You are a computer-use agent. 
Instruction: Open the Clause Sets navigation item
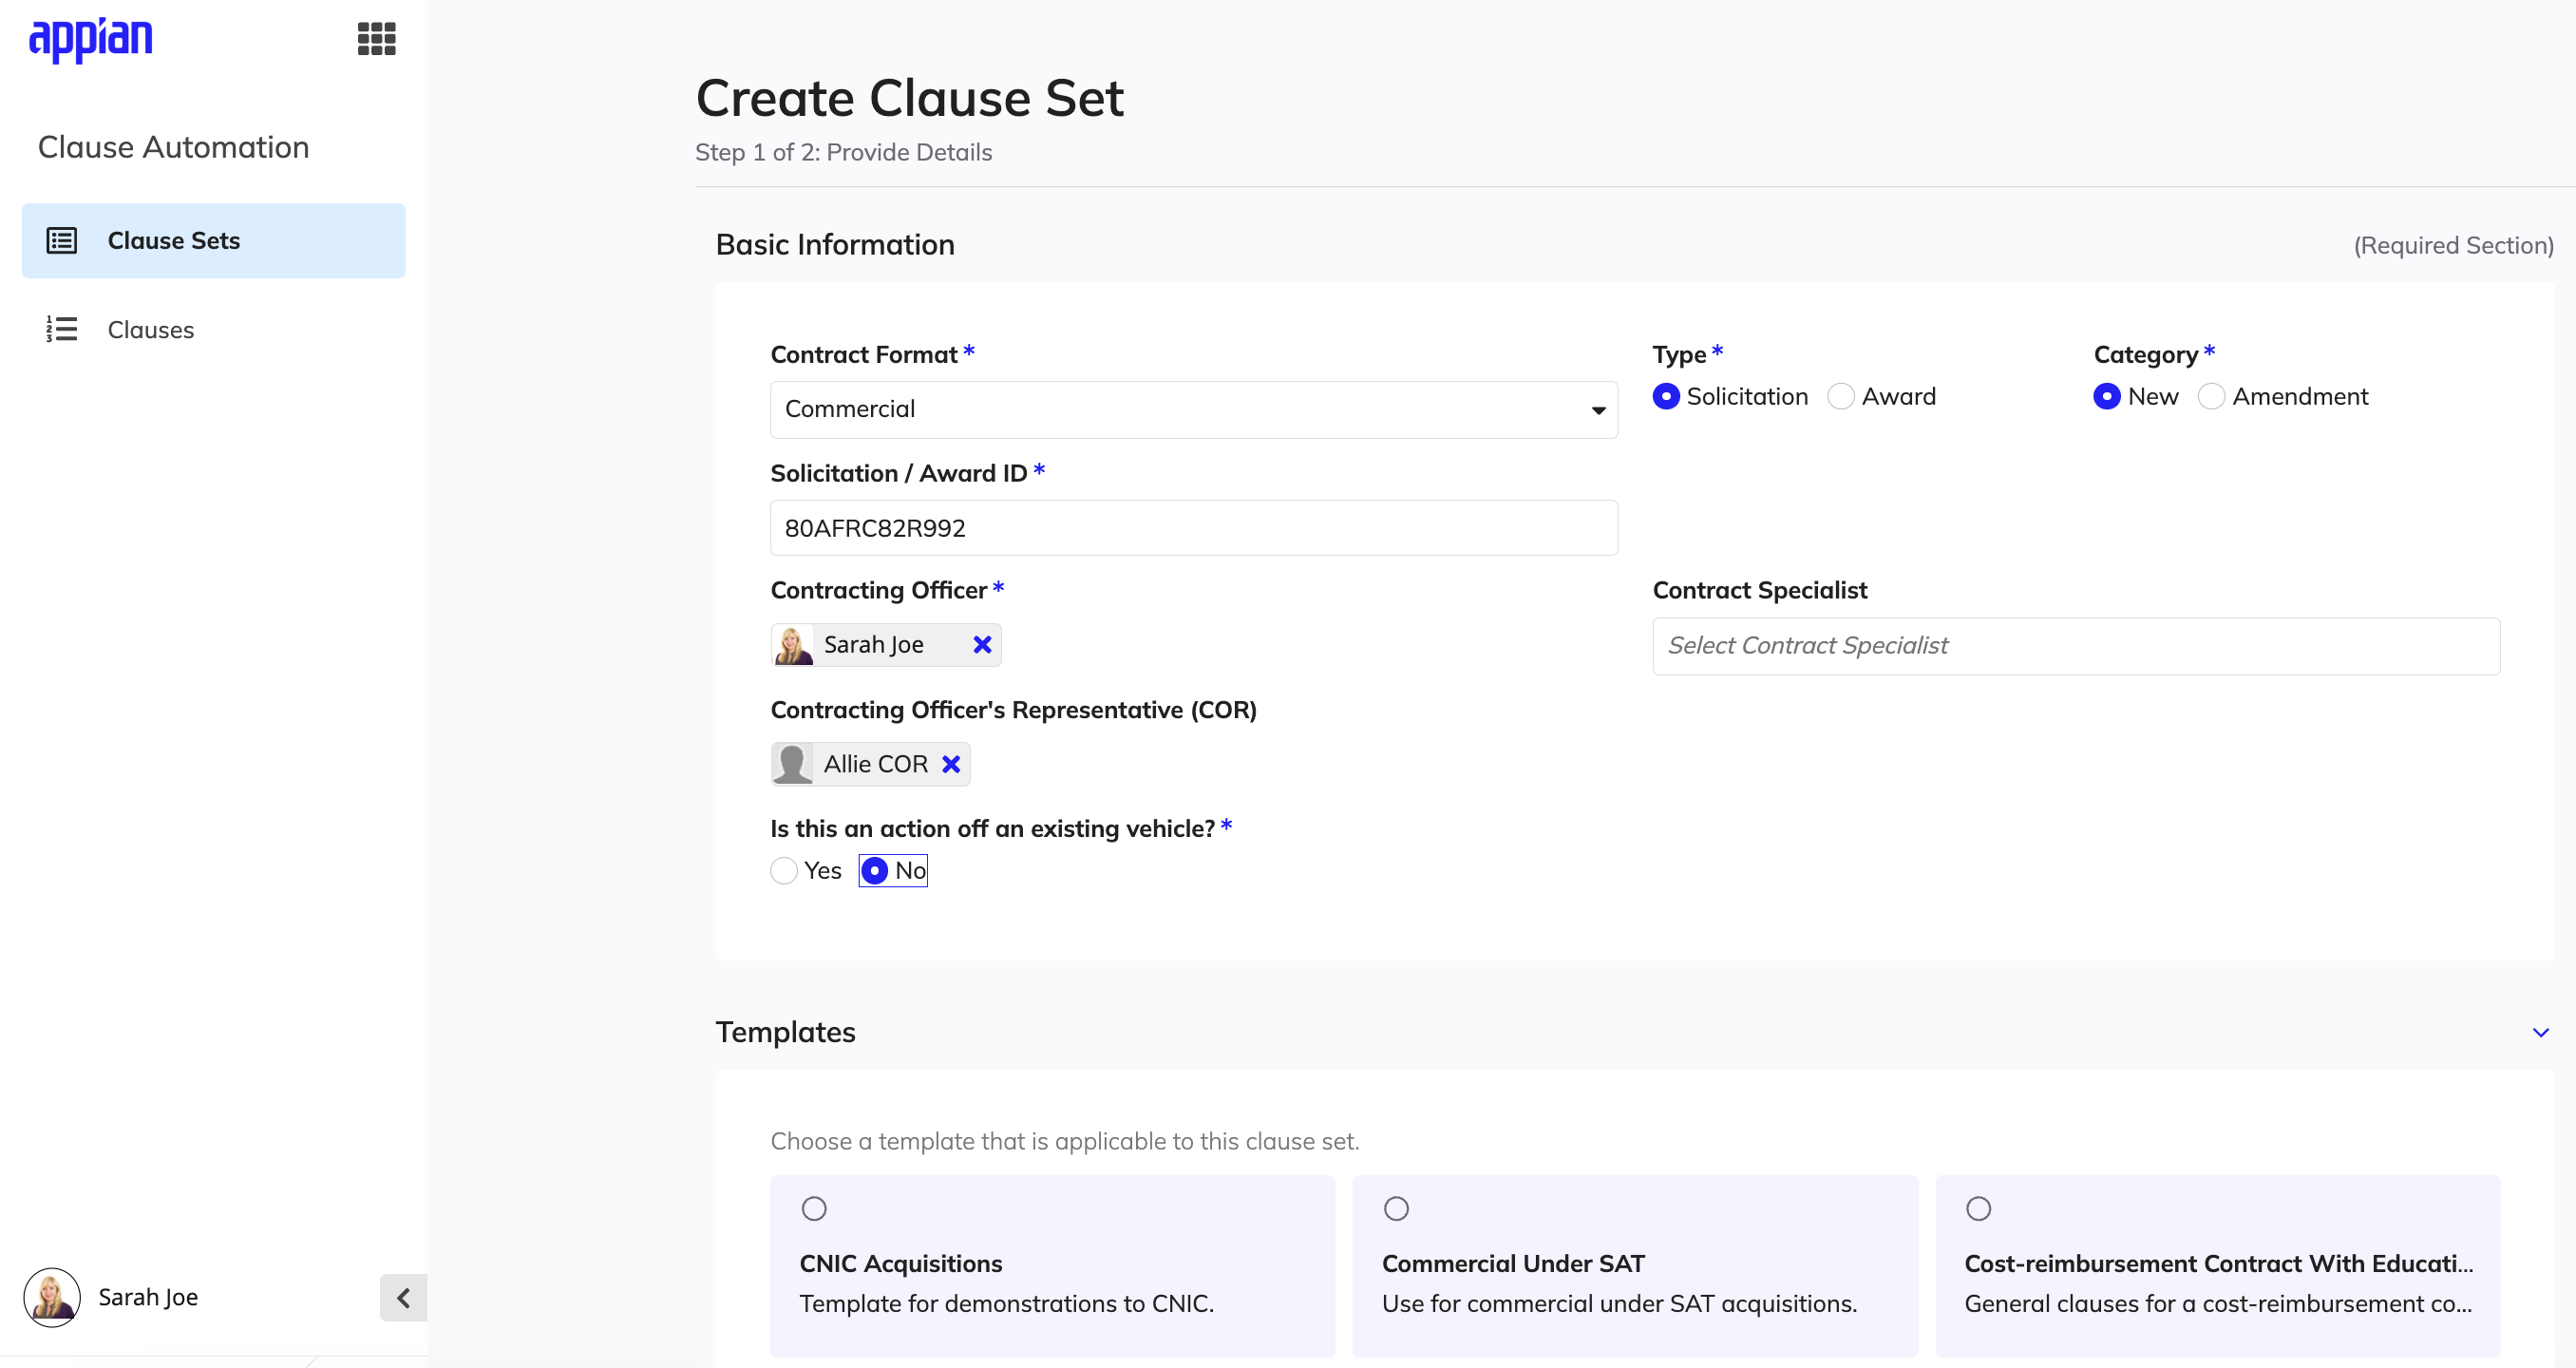213,241
